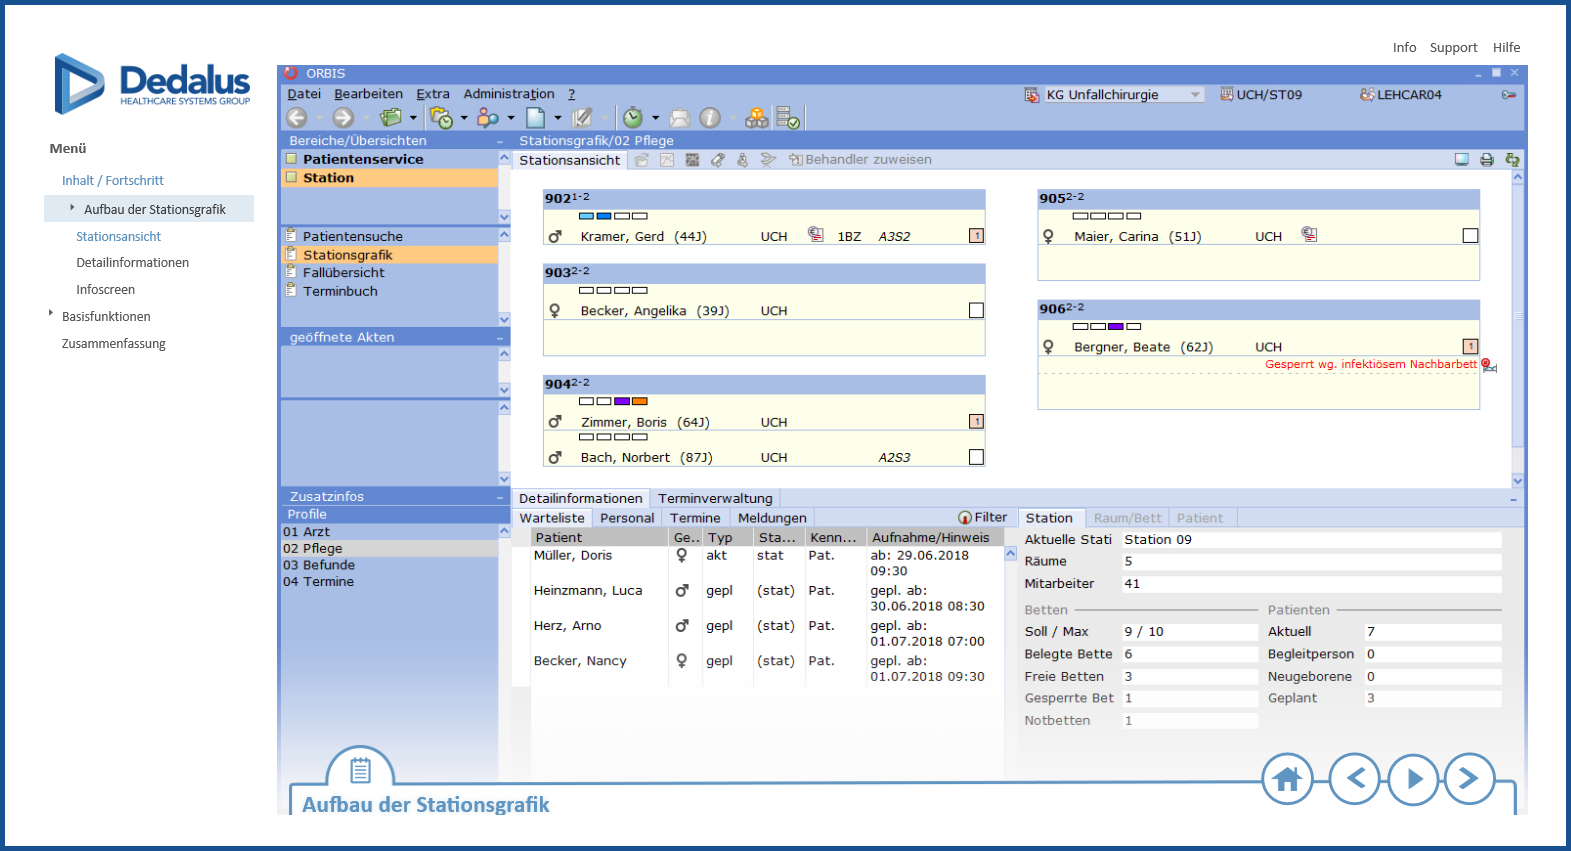Open the Detailinformationen link in Menü
This screenshot has width=1571, height=851.
pyautogui.click(x=132, y=263)
